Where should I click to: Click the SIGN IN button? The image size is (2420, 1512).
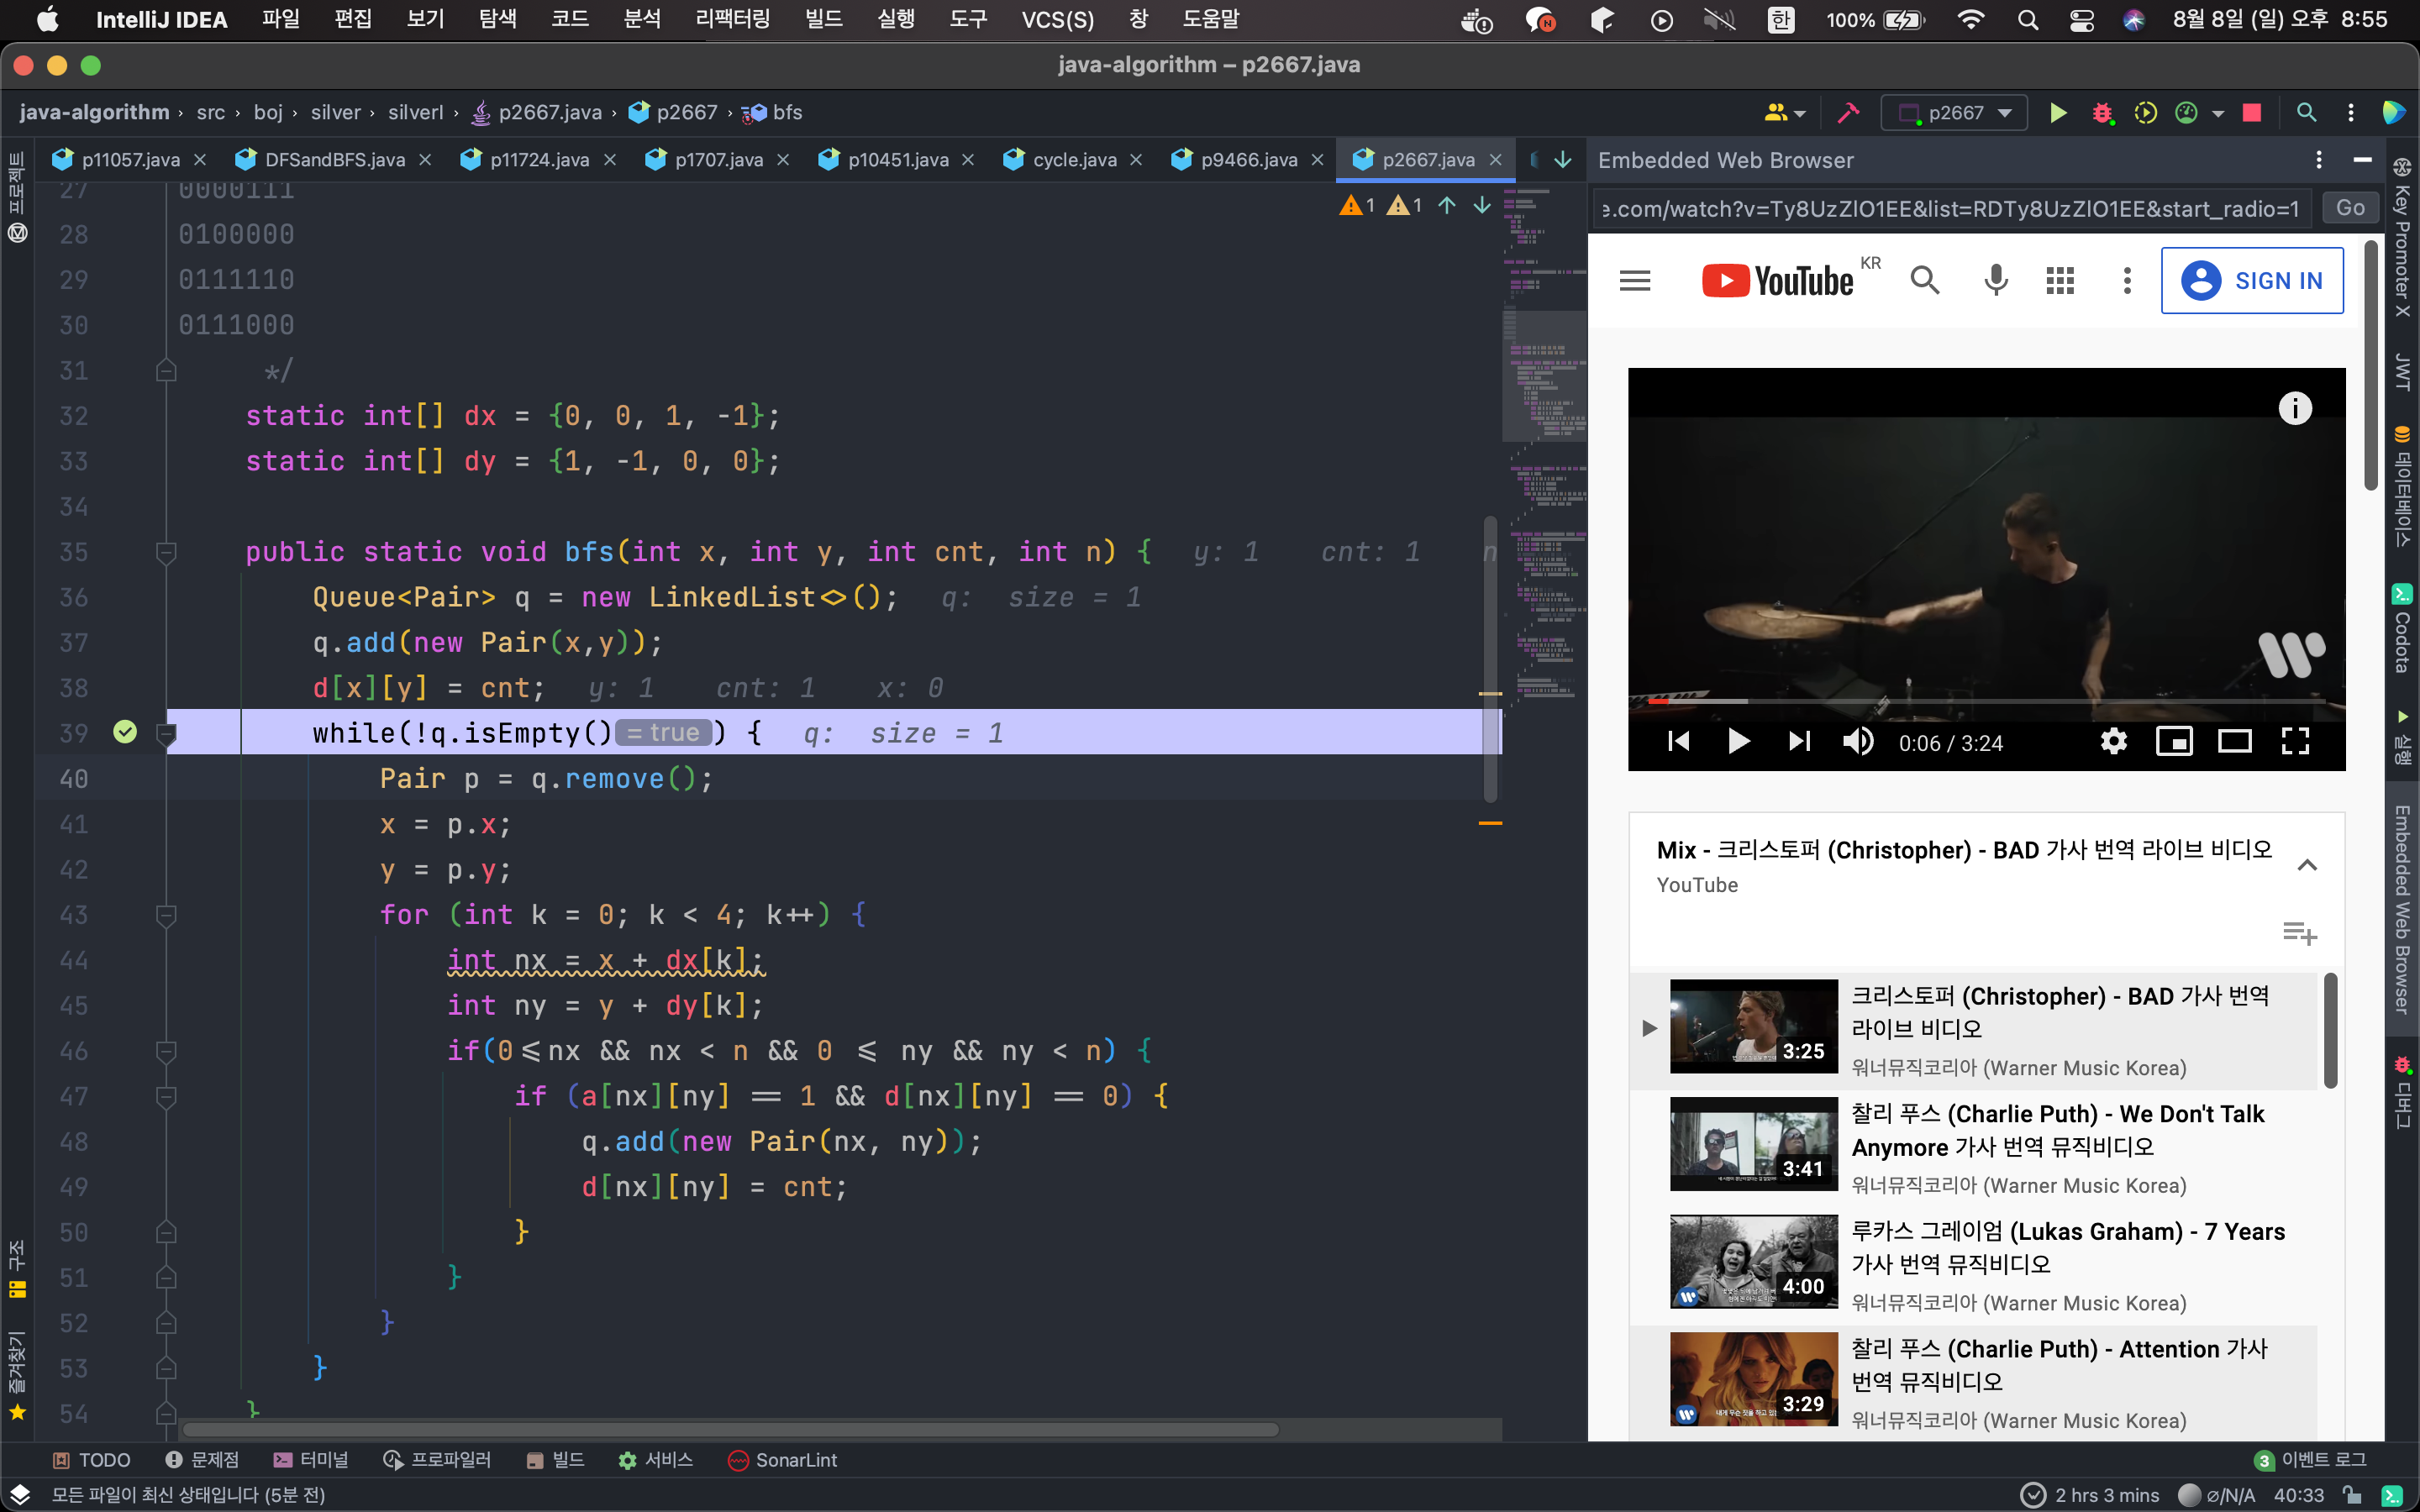click(x=2252, y=281)
